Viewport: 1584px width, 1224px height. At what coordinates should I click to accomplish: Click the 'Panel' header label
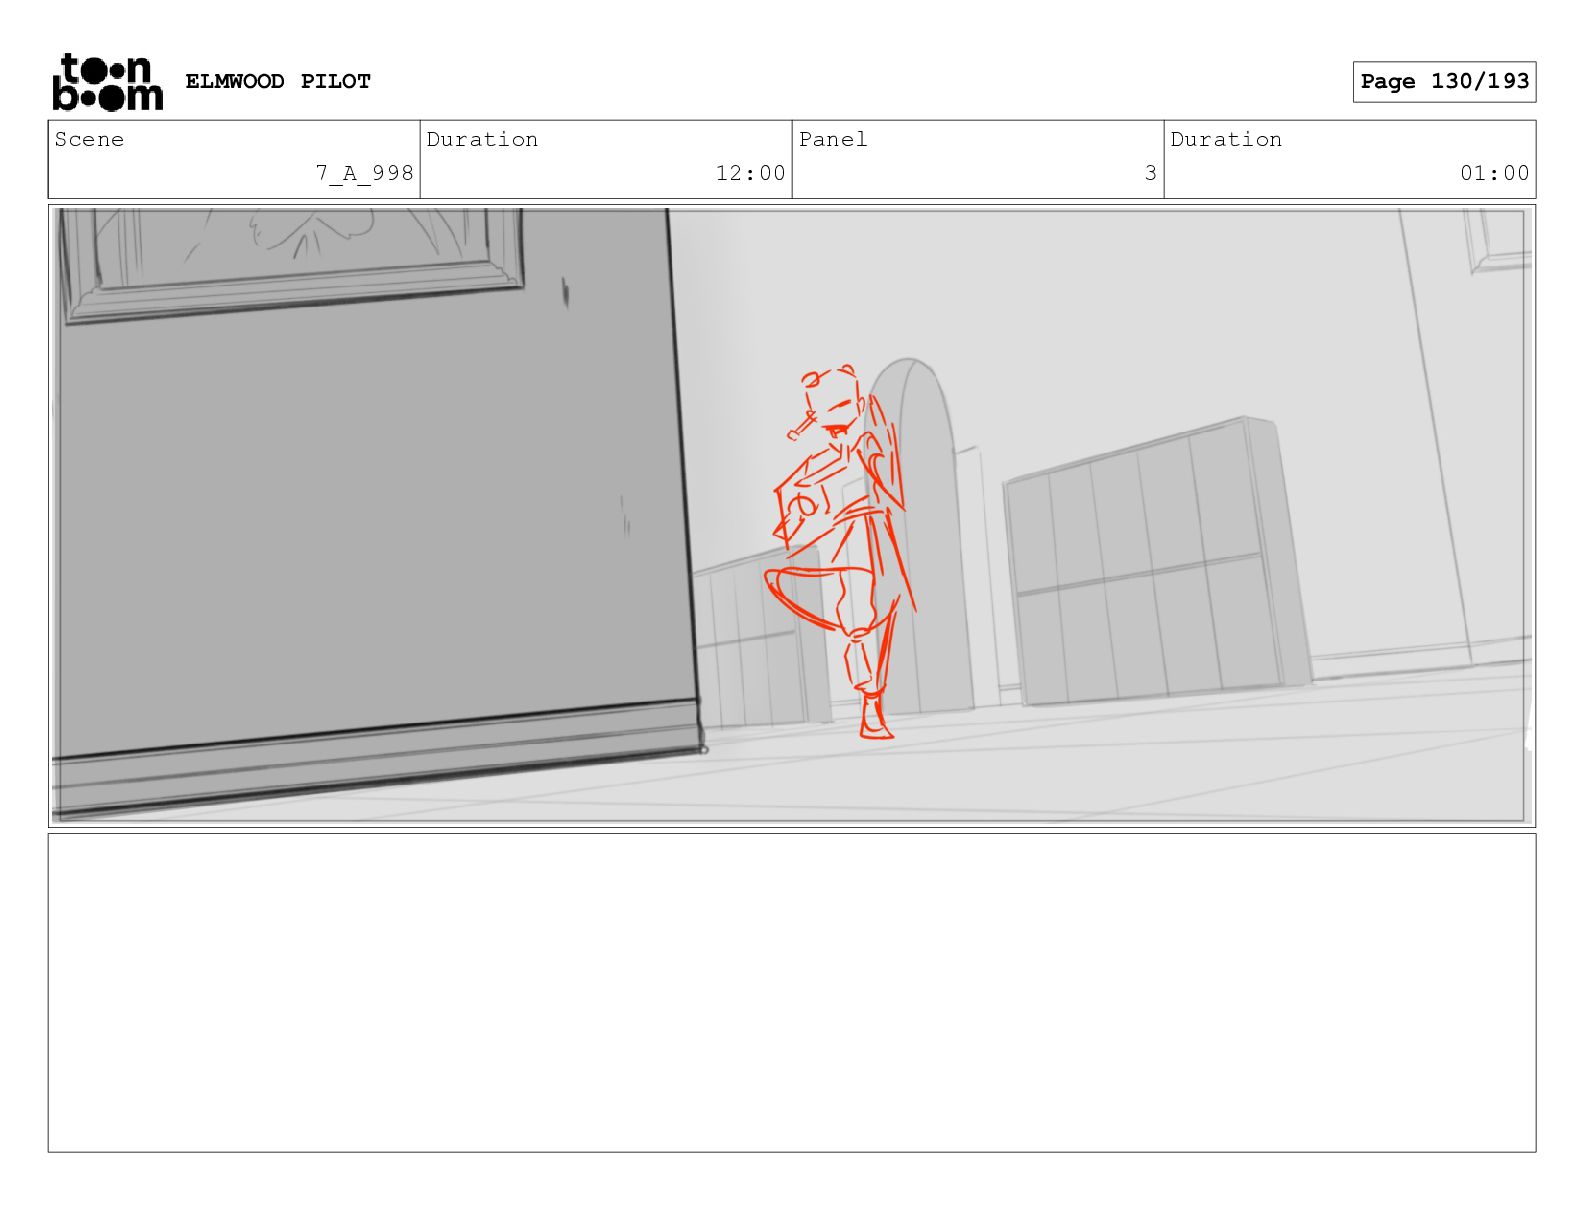pos(833,139)
